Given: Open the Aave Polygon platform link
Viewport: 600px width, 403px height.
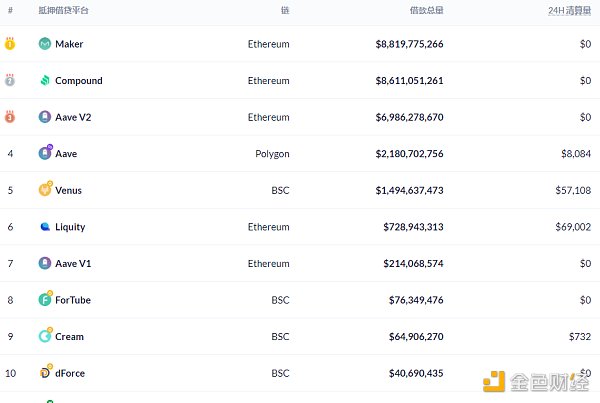Looking at the screenshot, I should [66, 154].
